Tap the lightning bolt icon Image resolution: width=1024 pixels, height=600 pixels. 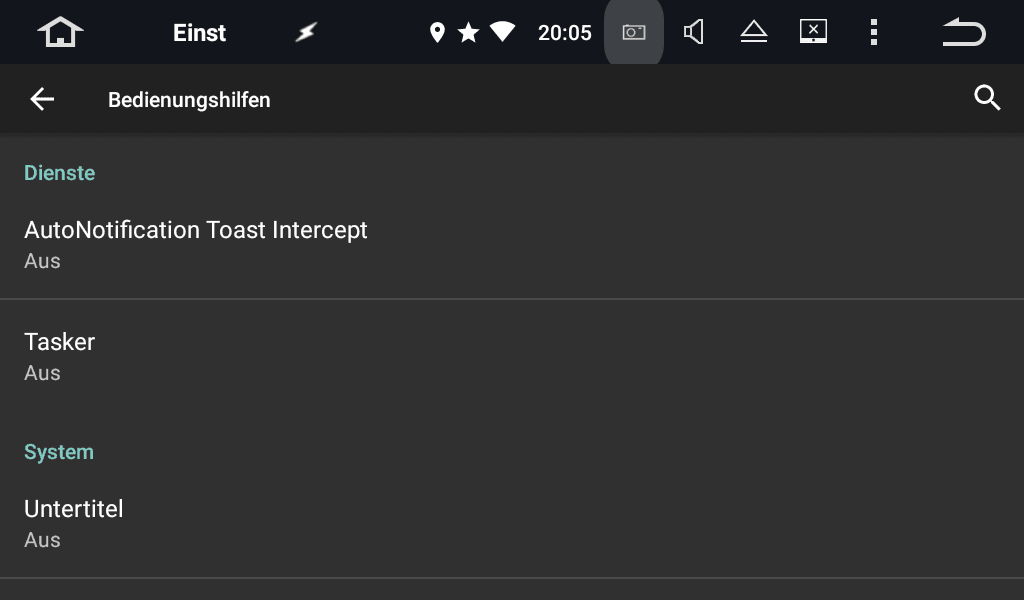306,31
